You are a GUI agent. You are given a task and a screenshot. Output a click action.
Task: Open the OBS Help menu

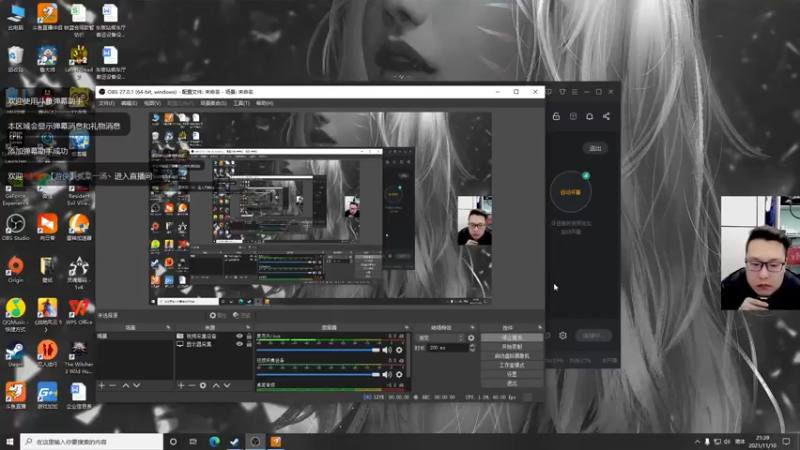(264, 103)
